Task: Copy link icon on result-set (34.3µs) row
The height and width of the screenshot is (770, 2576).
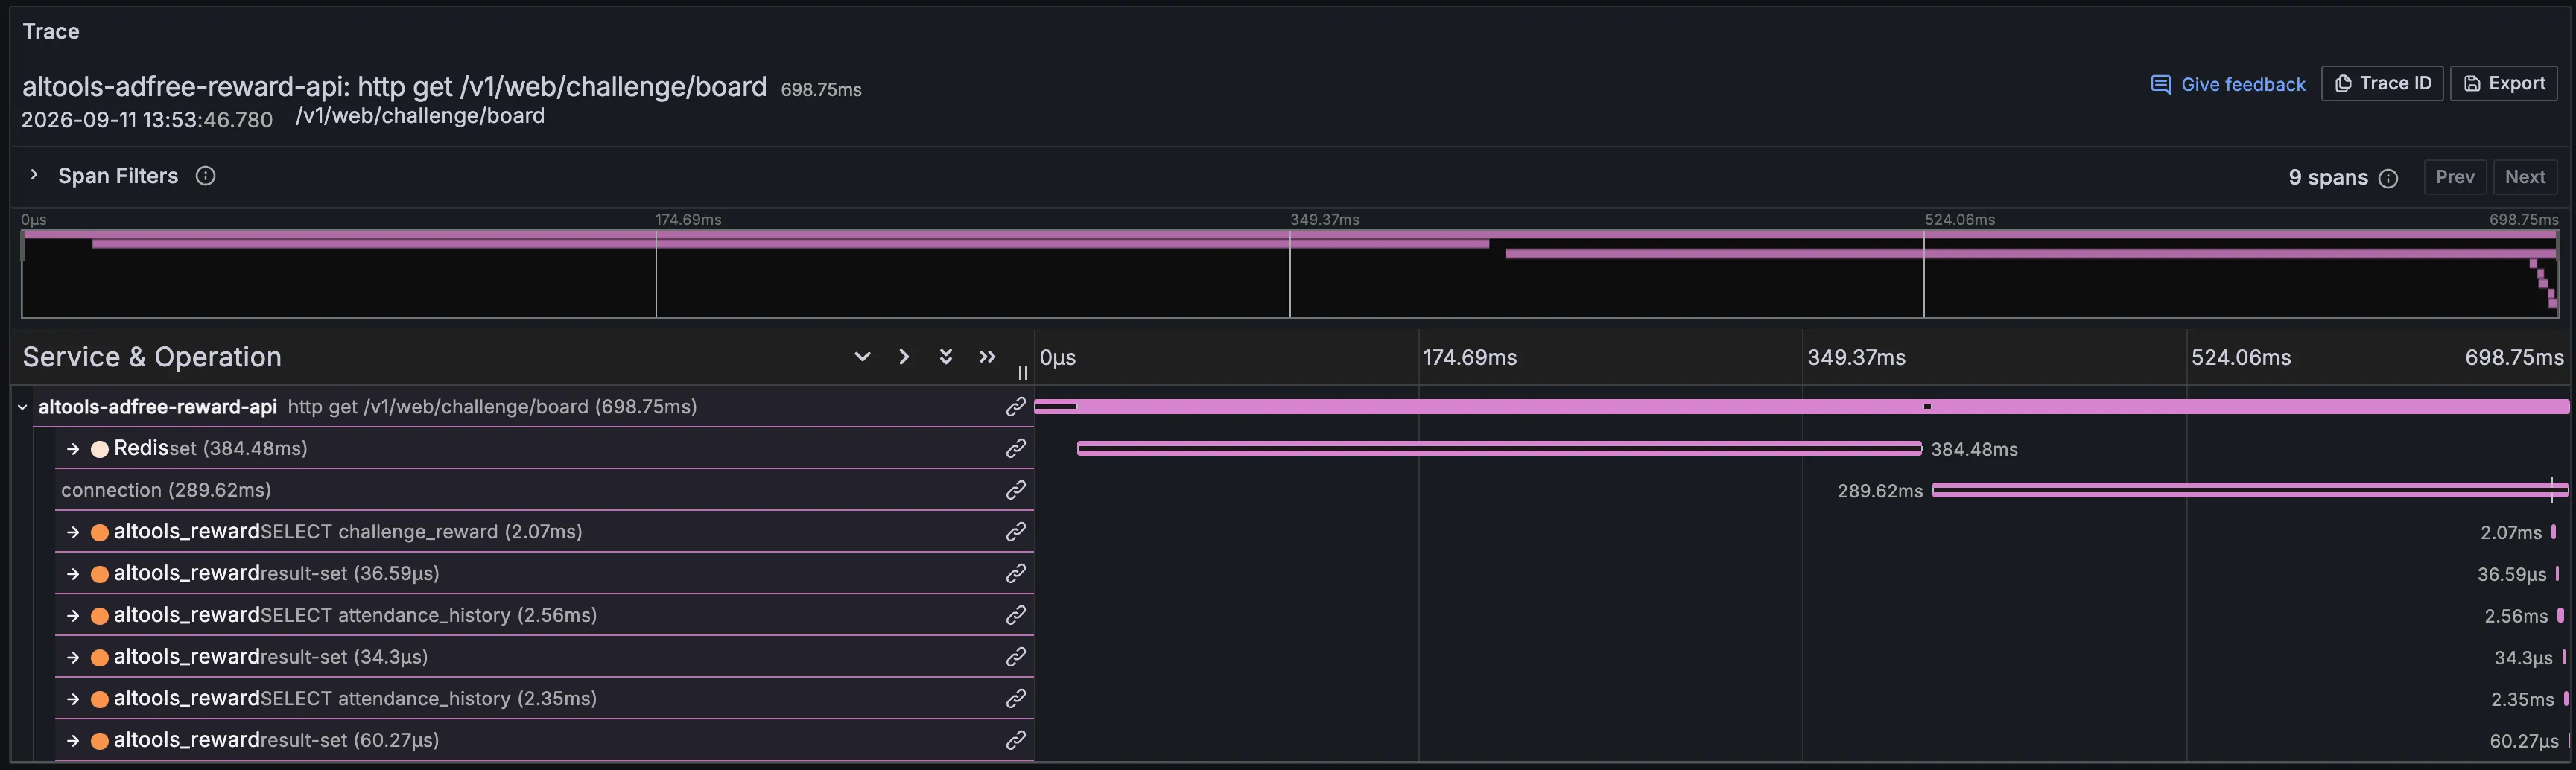Action: click(1015, 657)
